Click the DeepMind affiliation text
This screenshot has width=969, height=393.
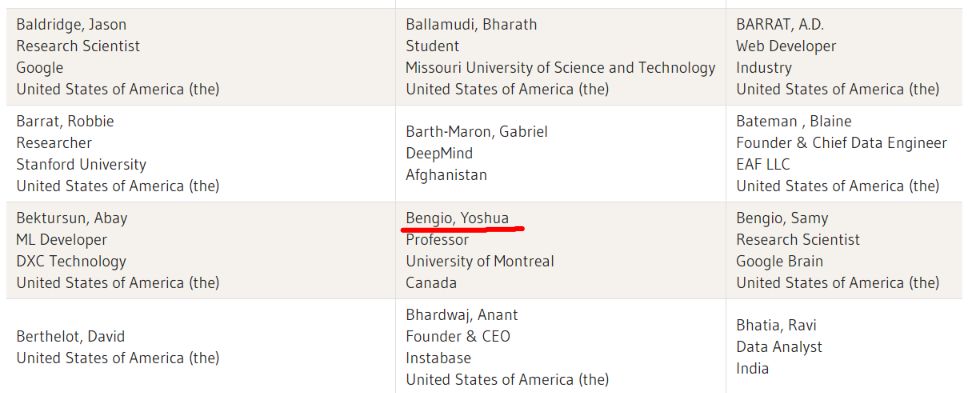439,153
